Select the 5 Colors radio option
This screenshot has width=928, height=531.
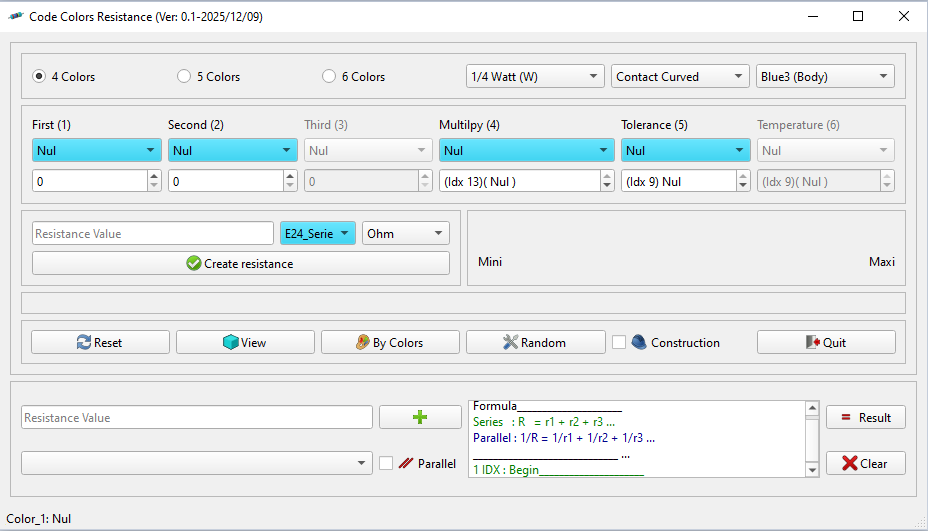pyautogui.click(x=184, y=76)
